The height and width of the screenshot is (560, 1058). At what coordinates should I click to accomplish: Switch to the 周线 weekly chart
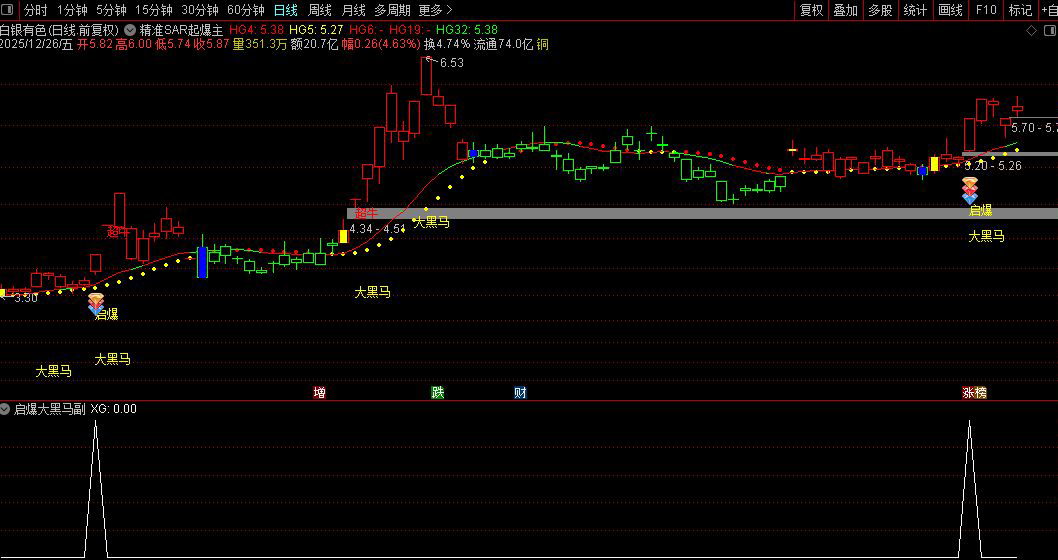(320, 10)
